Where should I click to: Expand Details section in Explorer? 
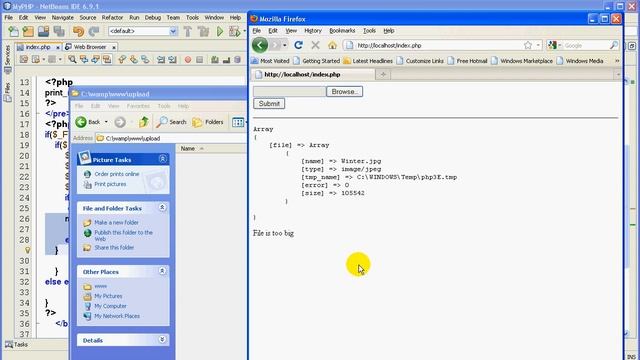[x=162, y=340]
